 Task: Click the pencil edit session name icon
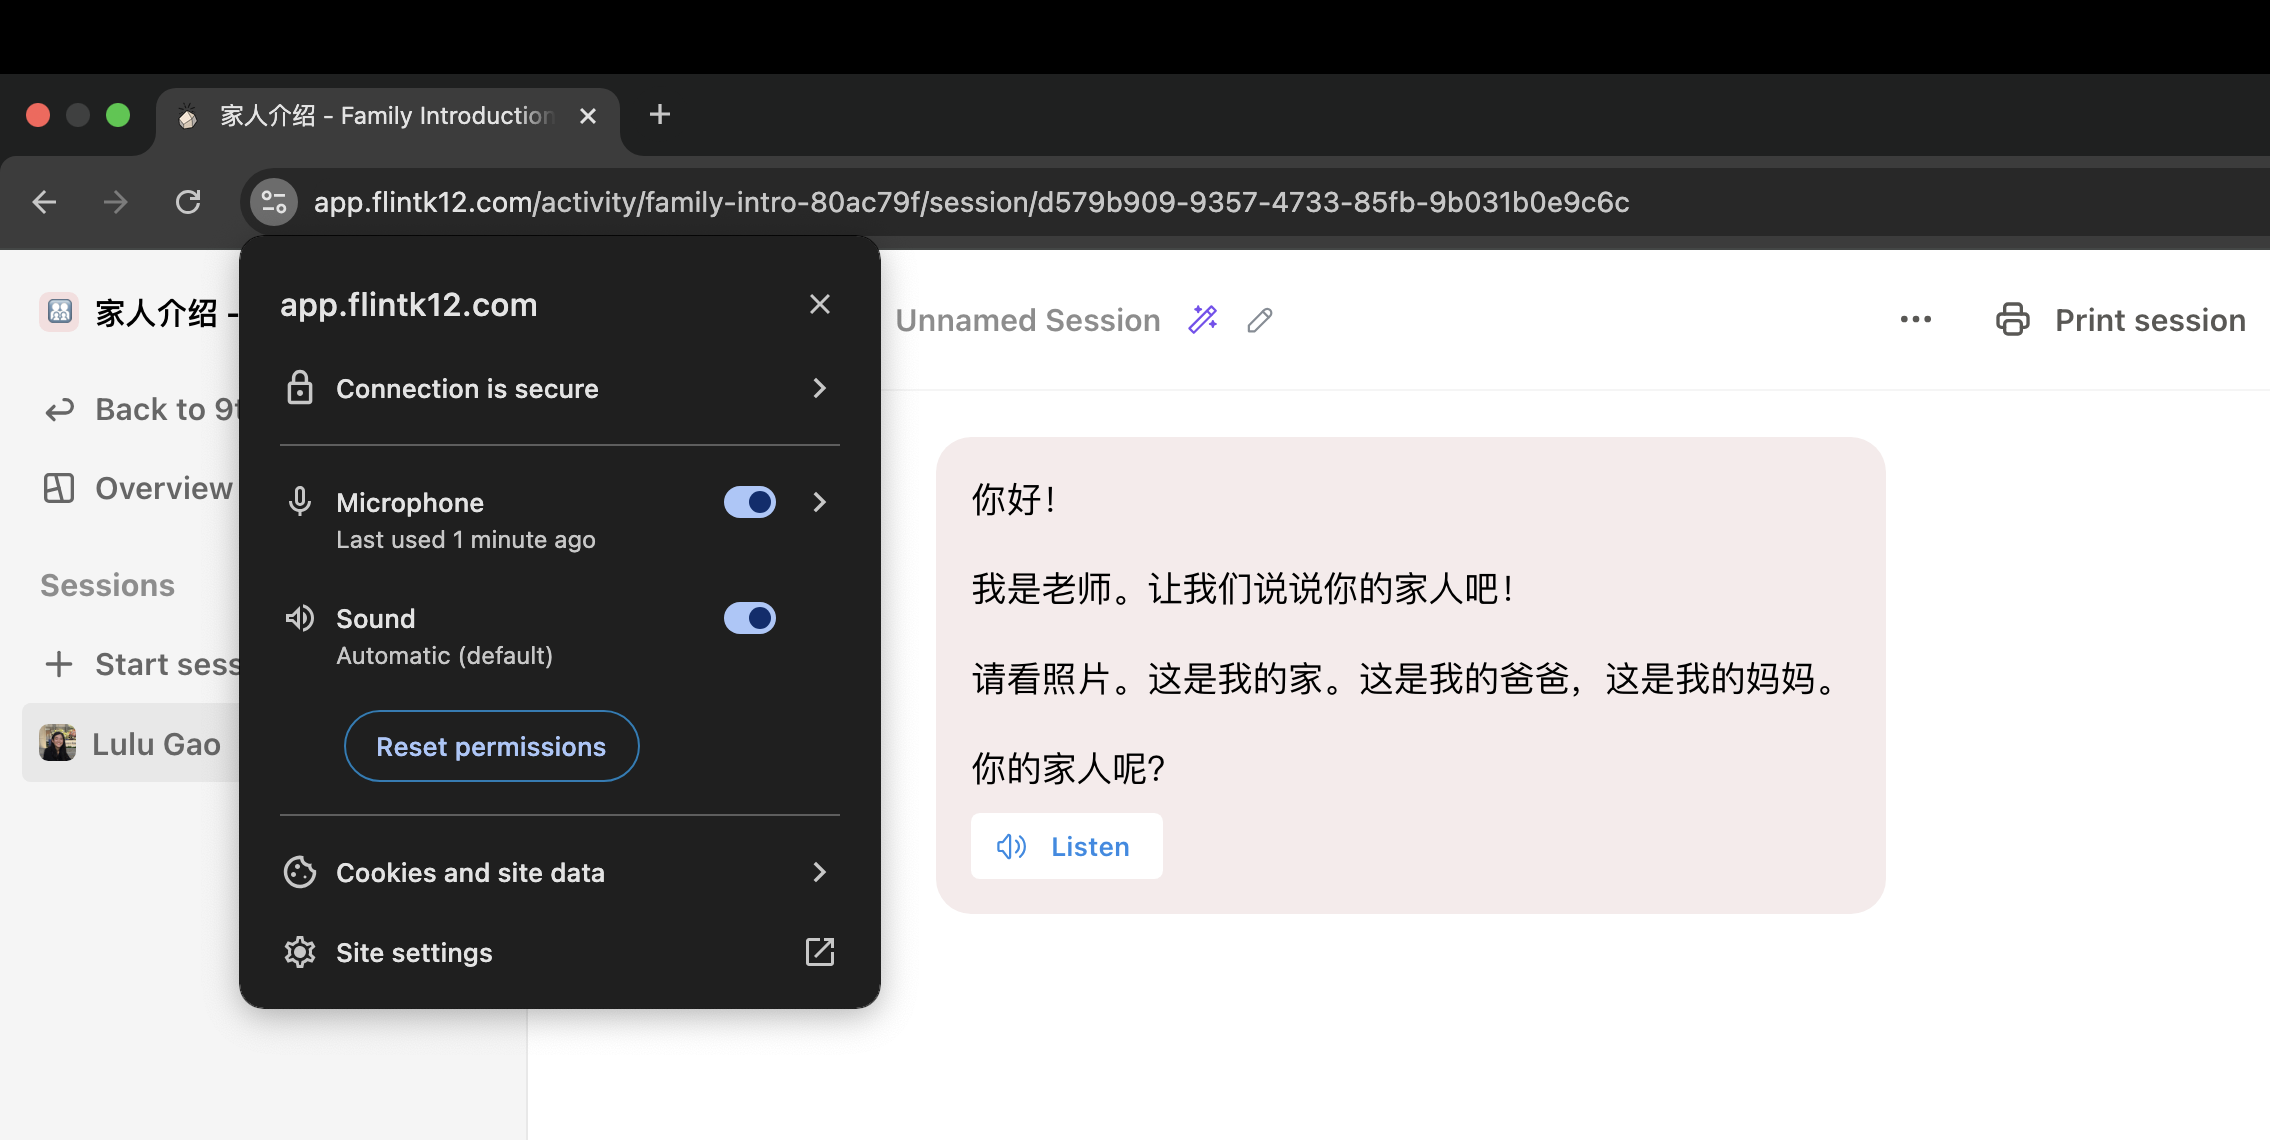(1260, 320)
